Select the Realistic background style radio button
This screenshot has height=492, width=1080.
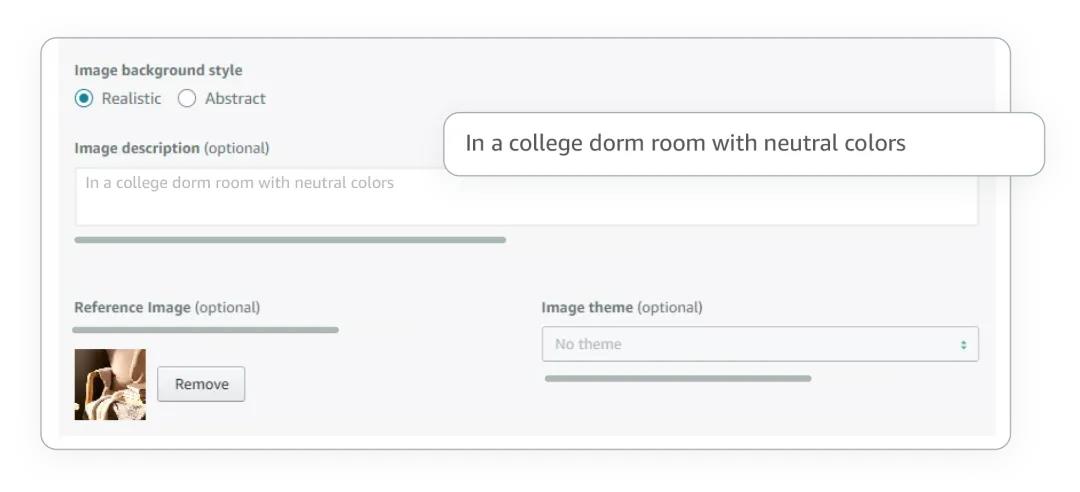click(84, 98)
